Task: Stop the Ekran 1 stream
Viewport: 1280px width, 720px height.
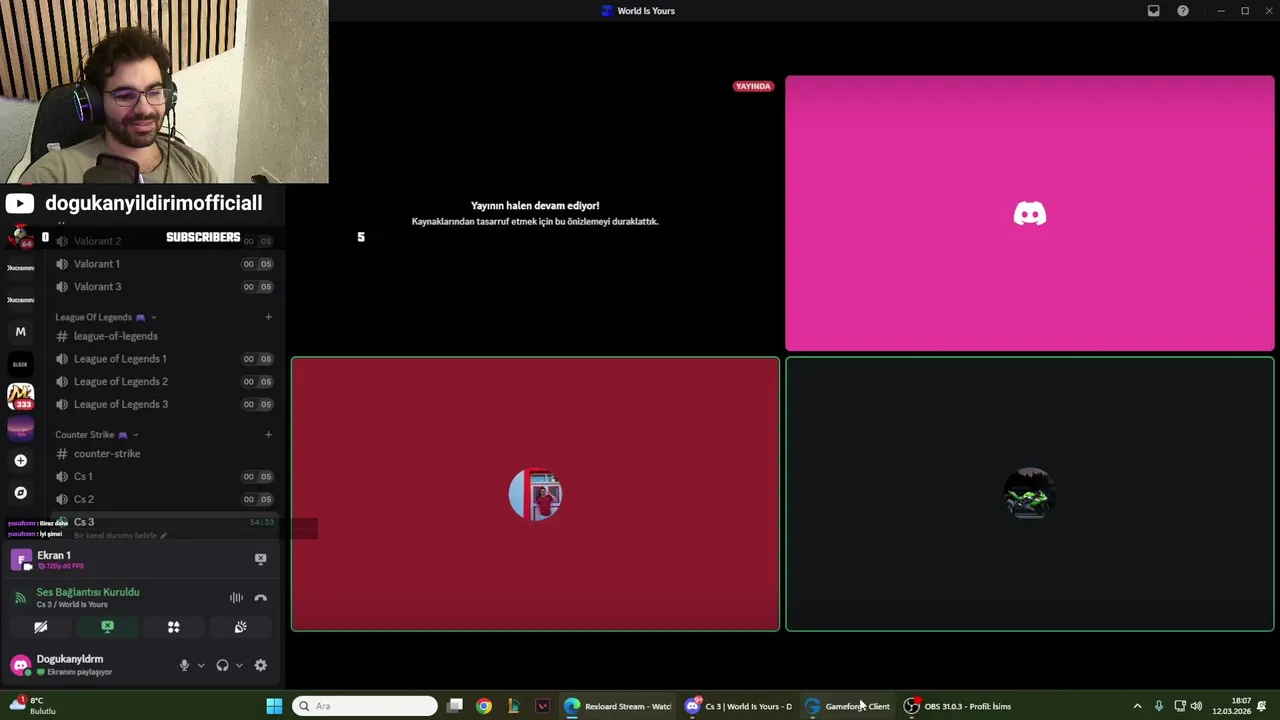Action: click(x=260, y=559)
